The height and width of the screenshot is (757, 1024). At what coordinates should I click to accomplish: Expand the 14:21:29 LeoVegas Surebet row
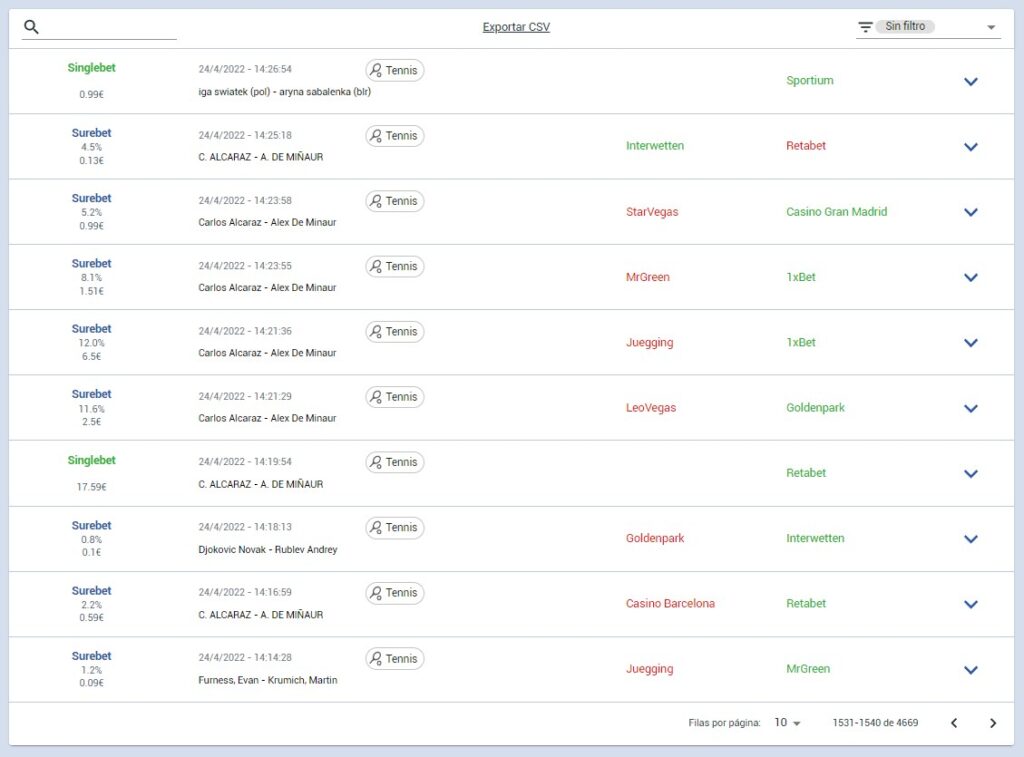coord(970,408)
